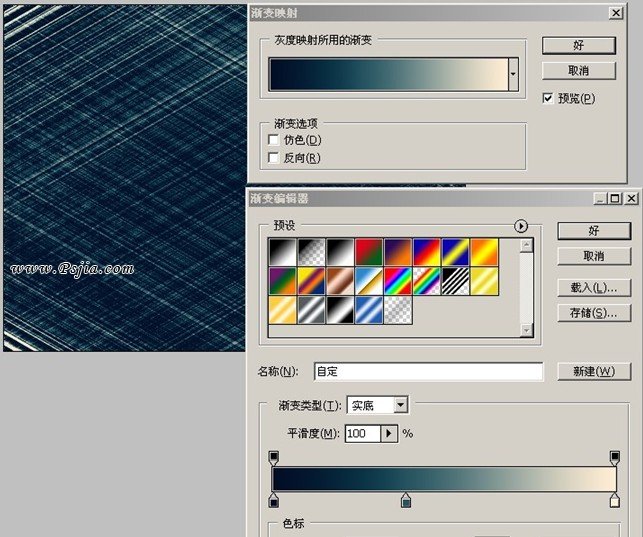Open the presets flyout menu arrow
This screenshot has height=537, width=643.
tap(521, 226)
